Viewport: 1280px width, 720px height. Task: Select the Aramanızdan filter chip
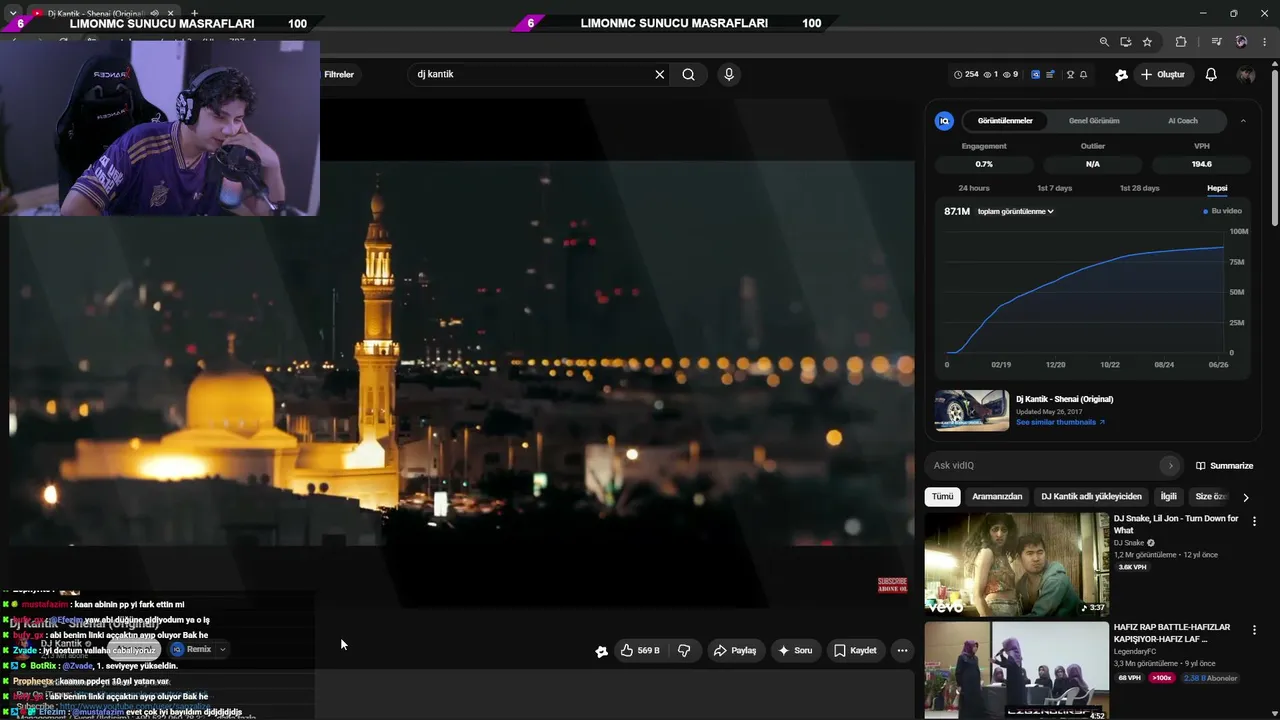point(997,496)
